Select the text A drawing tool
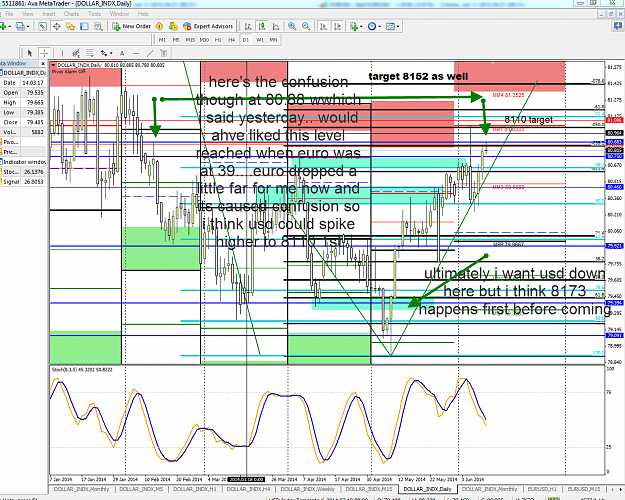The image size is (625, 500). pyautogui.click(x=122, y=53)
